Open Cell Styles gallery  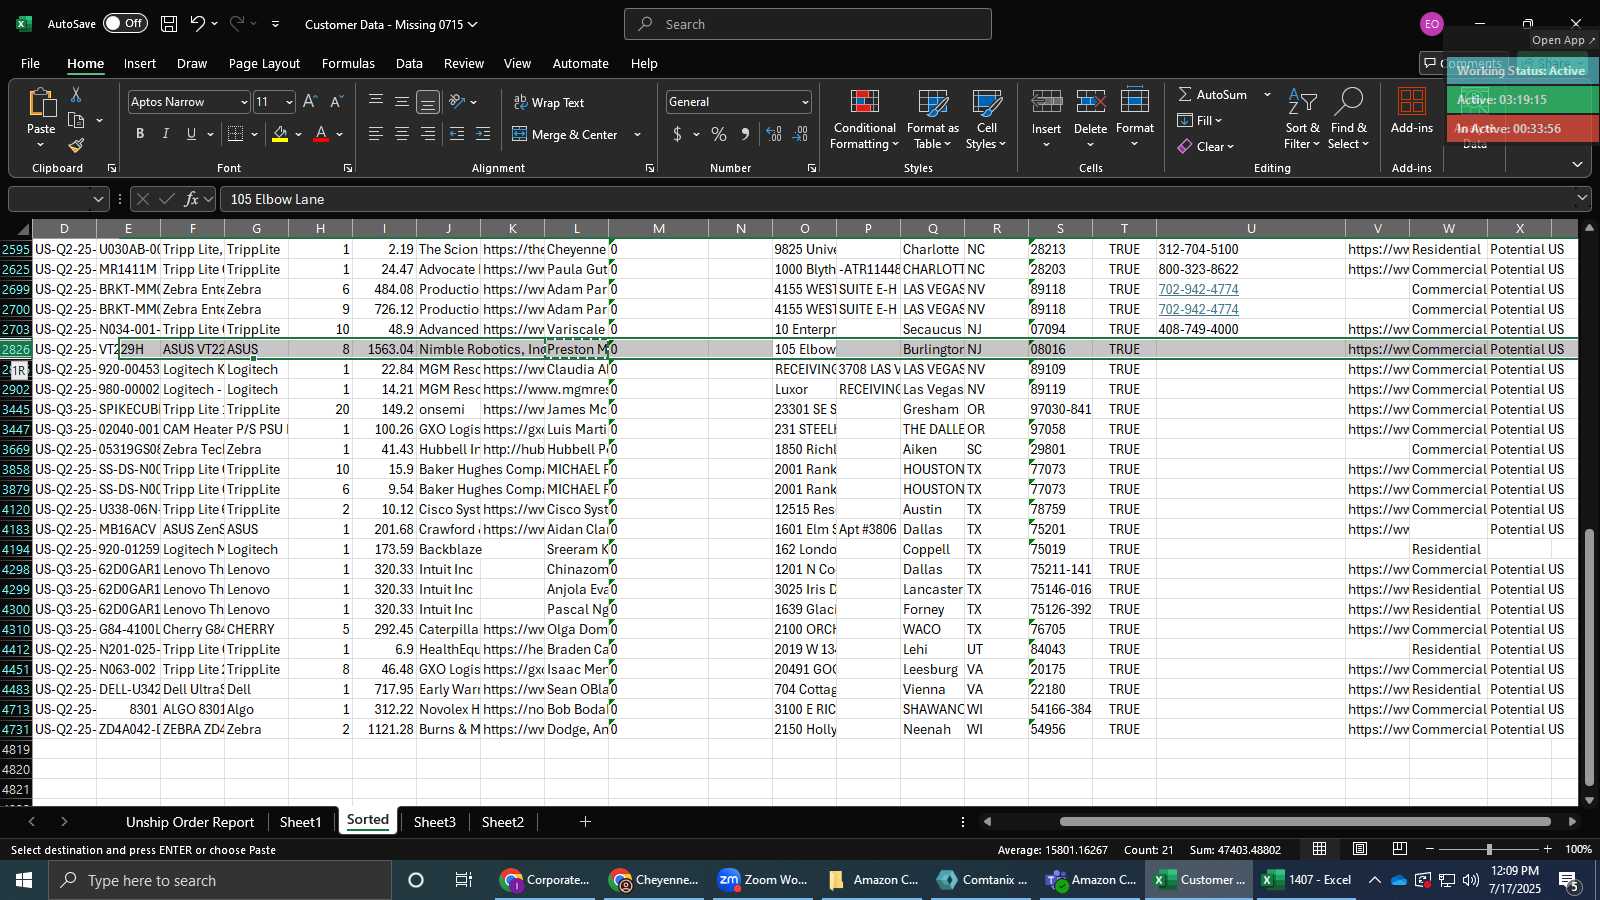point(987,120)
